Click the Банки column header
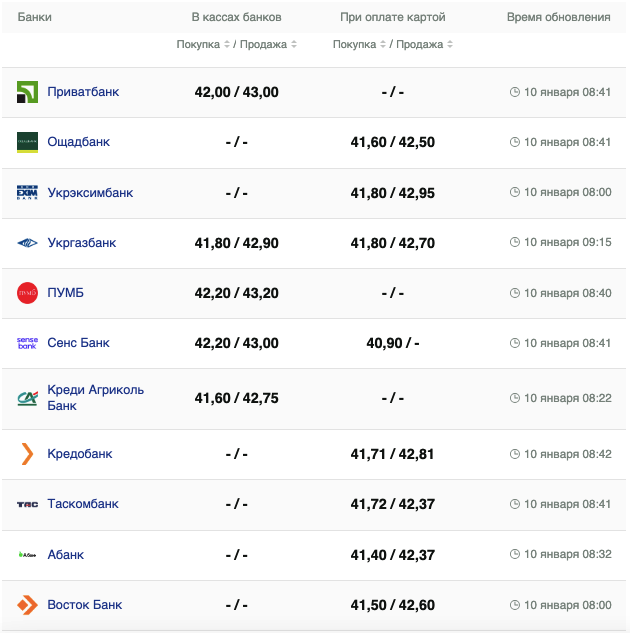This screenshot has height=633, width=630. (x=35, y=18)
